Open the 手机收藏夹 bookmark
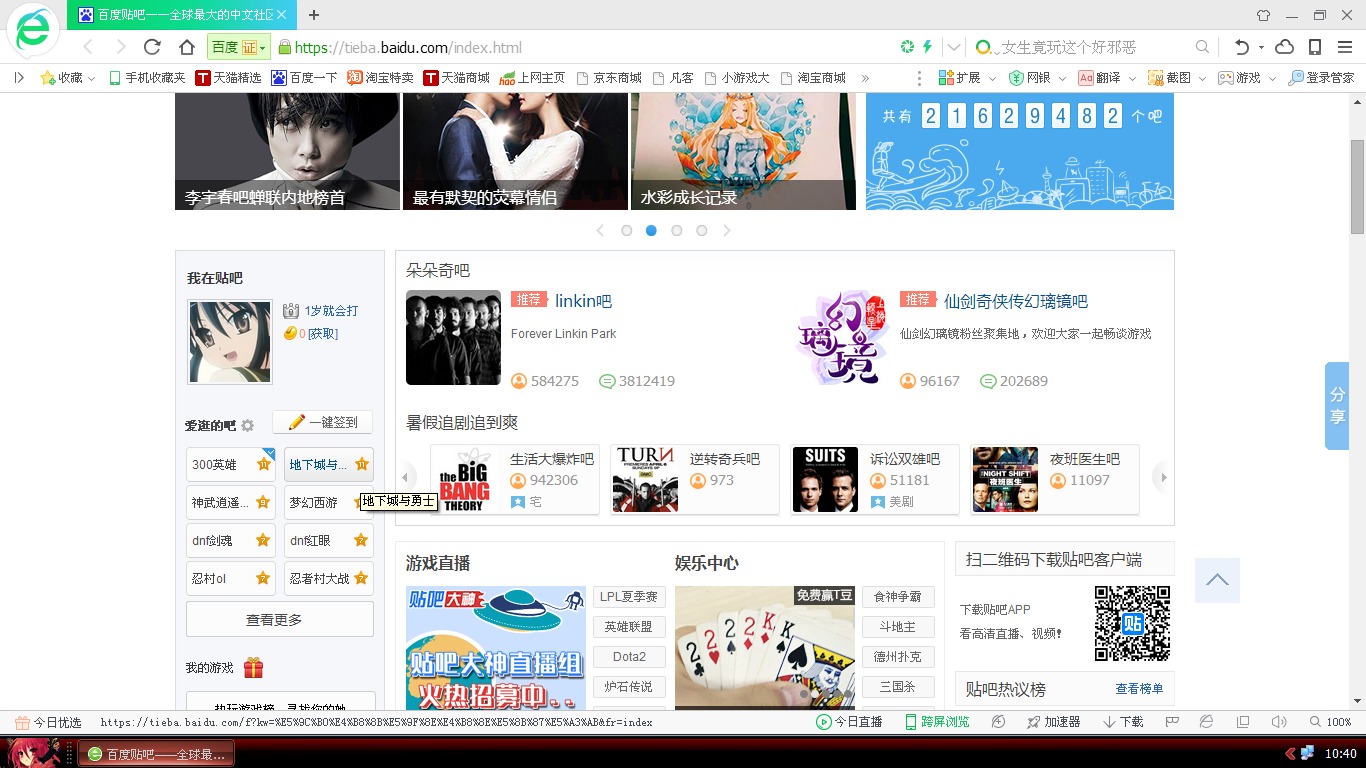Viewport: 1366px width, 768px height. pos(147,77)
